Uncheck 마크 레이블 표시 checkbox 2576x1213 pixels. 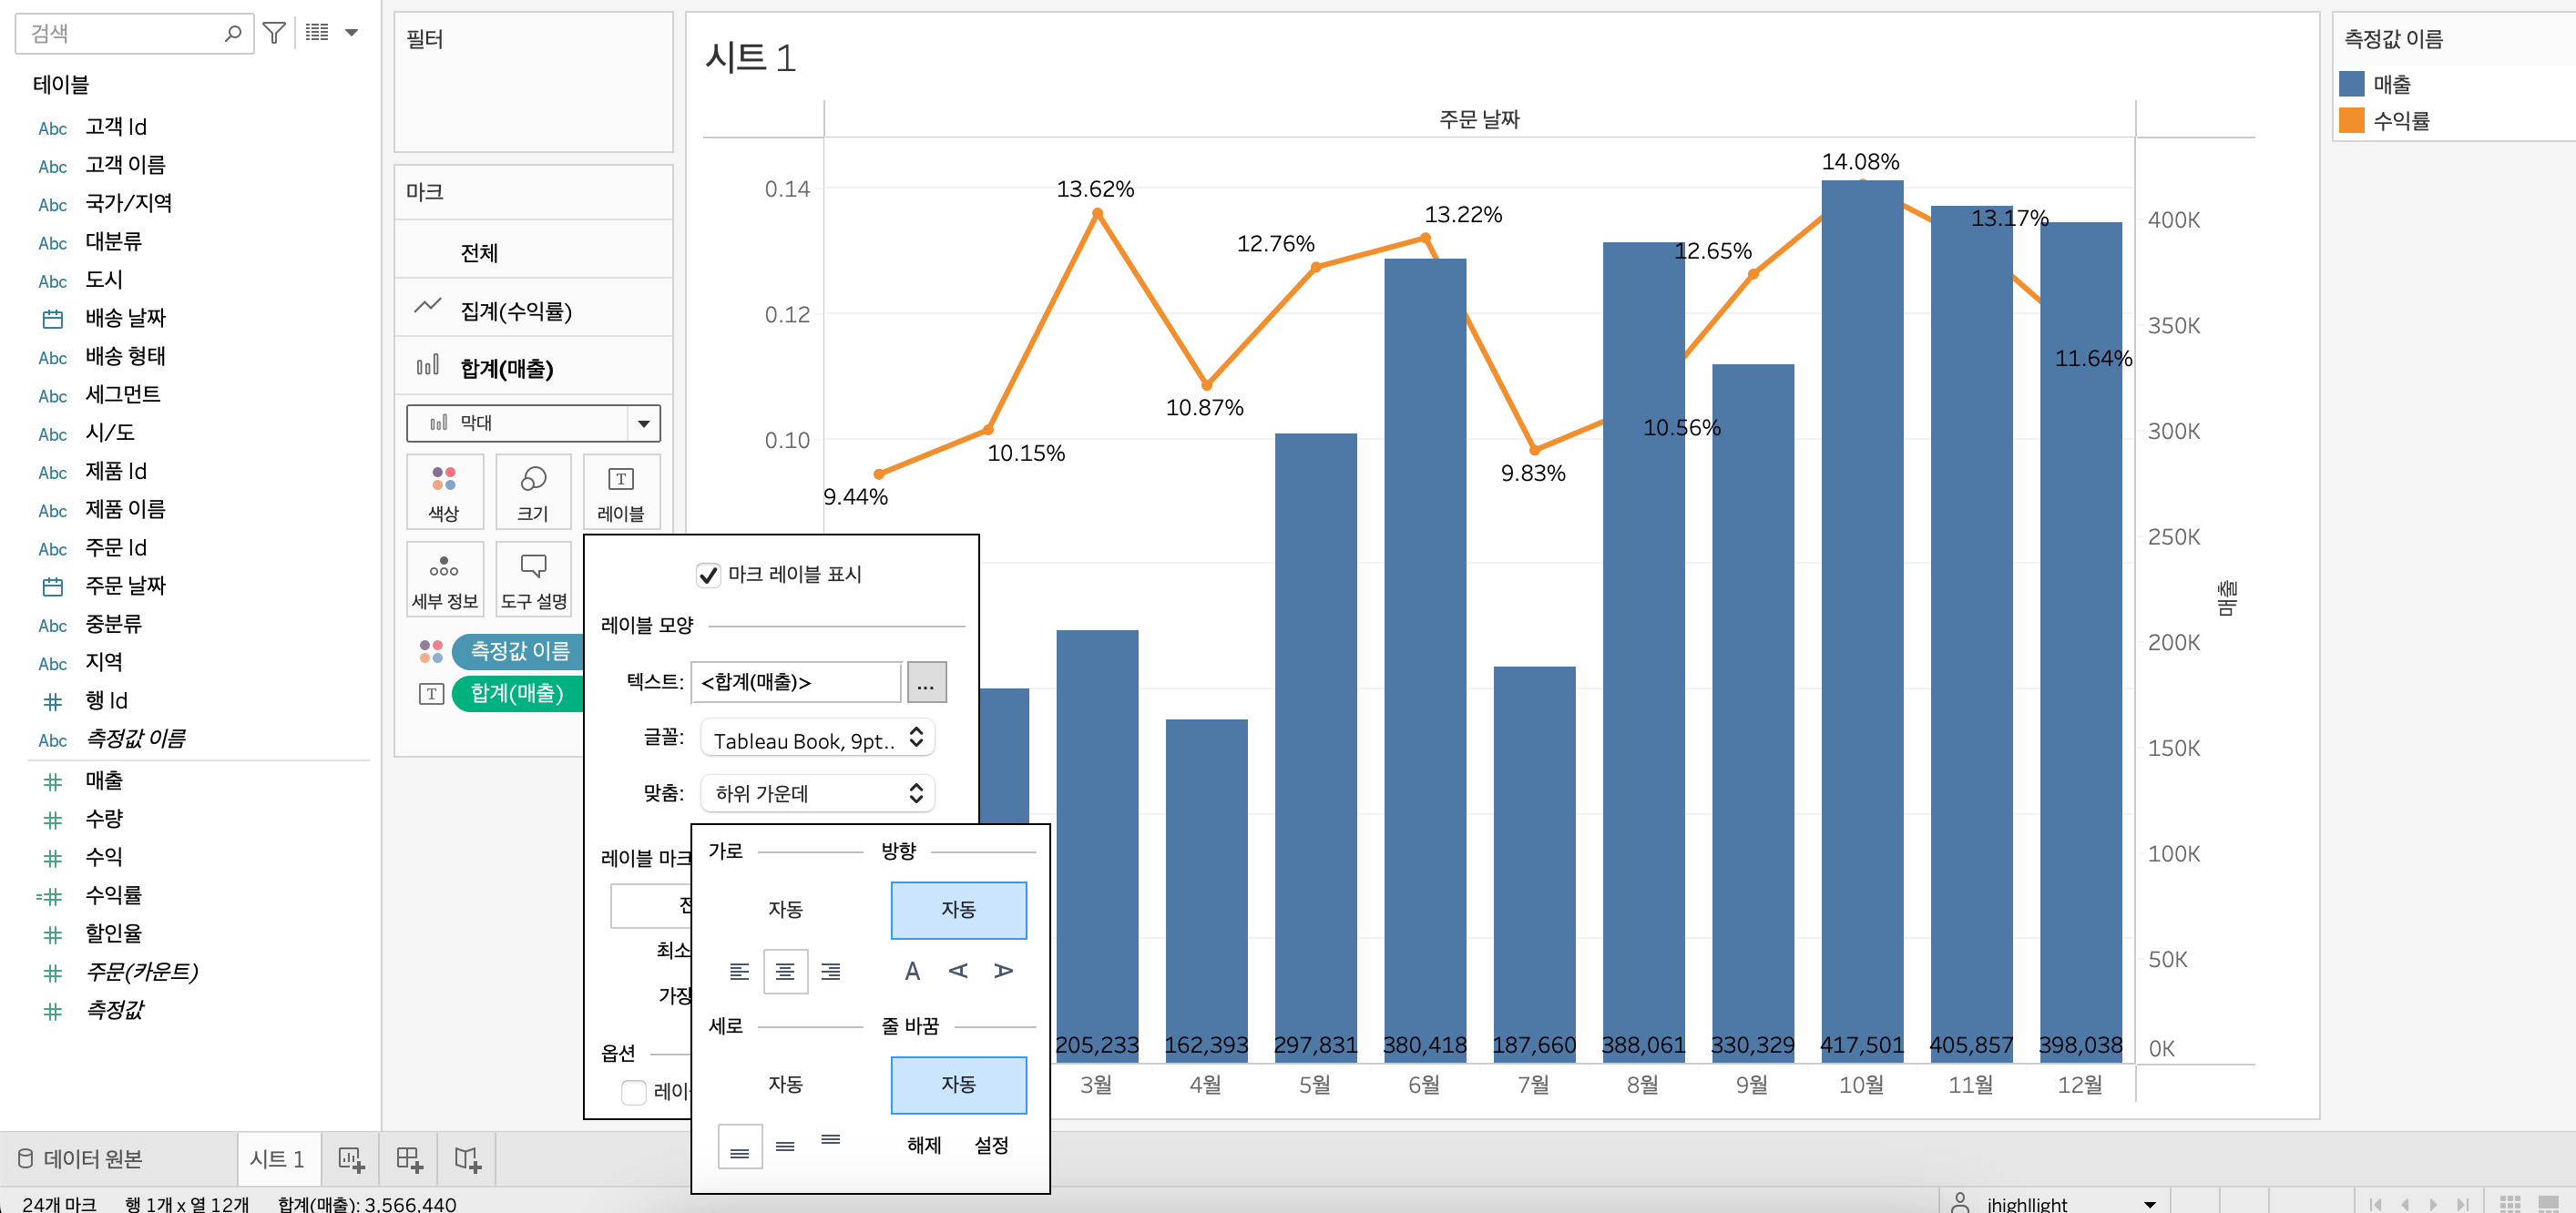(708, 575)
